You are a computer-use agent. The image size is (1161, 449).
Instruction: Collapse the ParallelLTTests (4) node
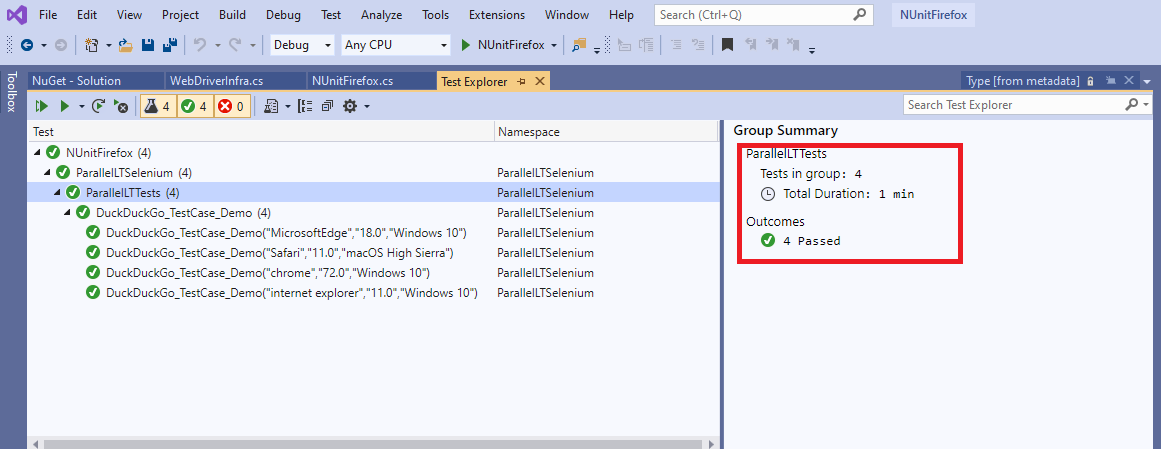click(x=58, y=193)
